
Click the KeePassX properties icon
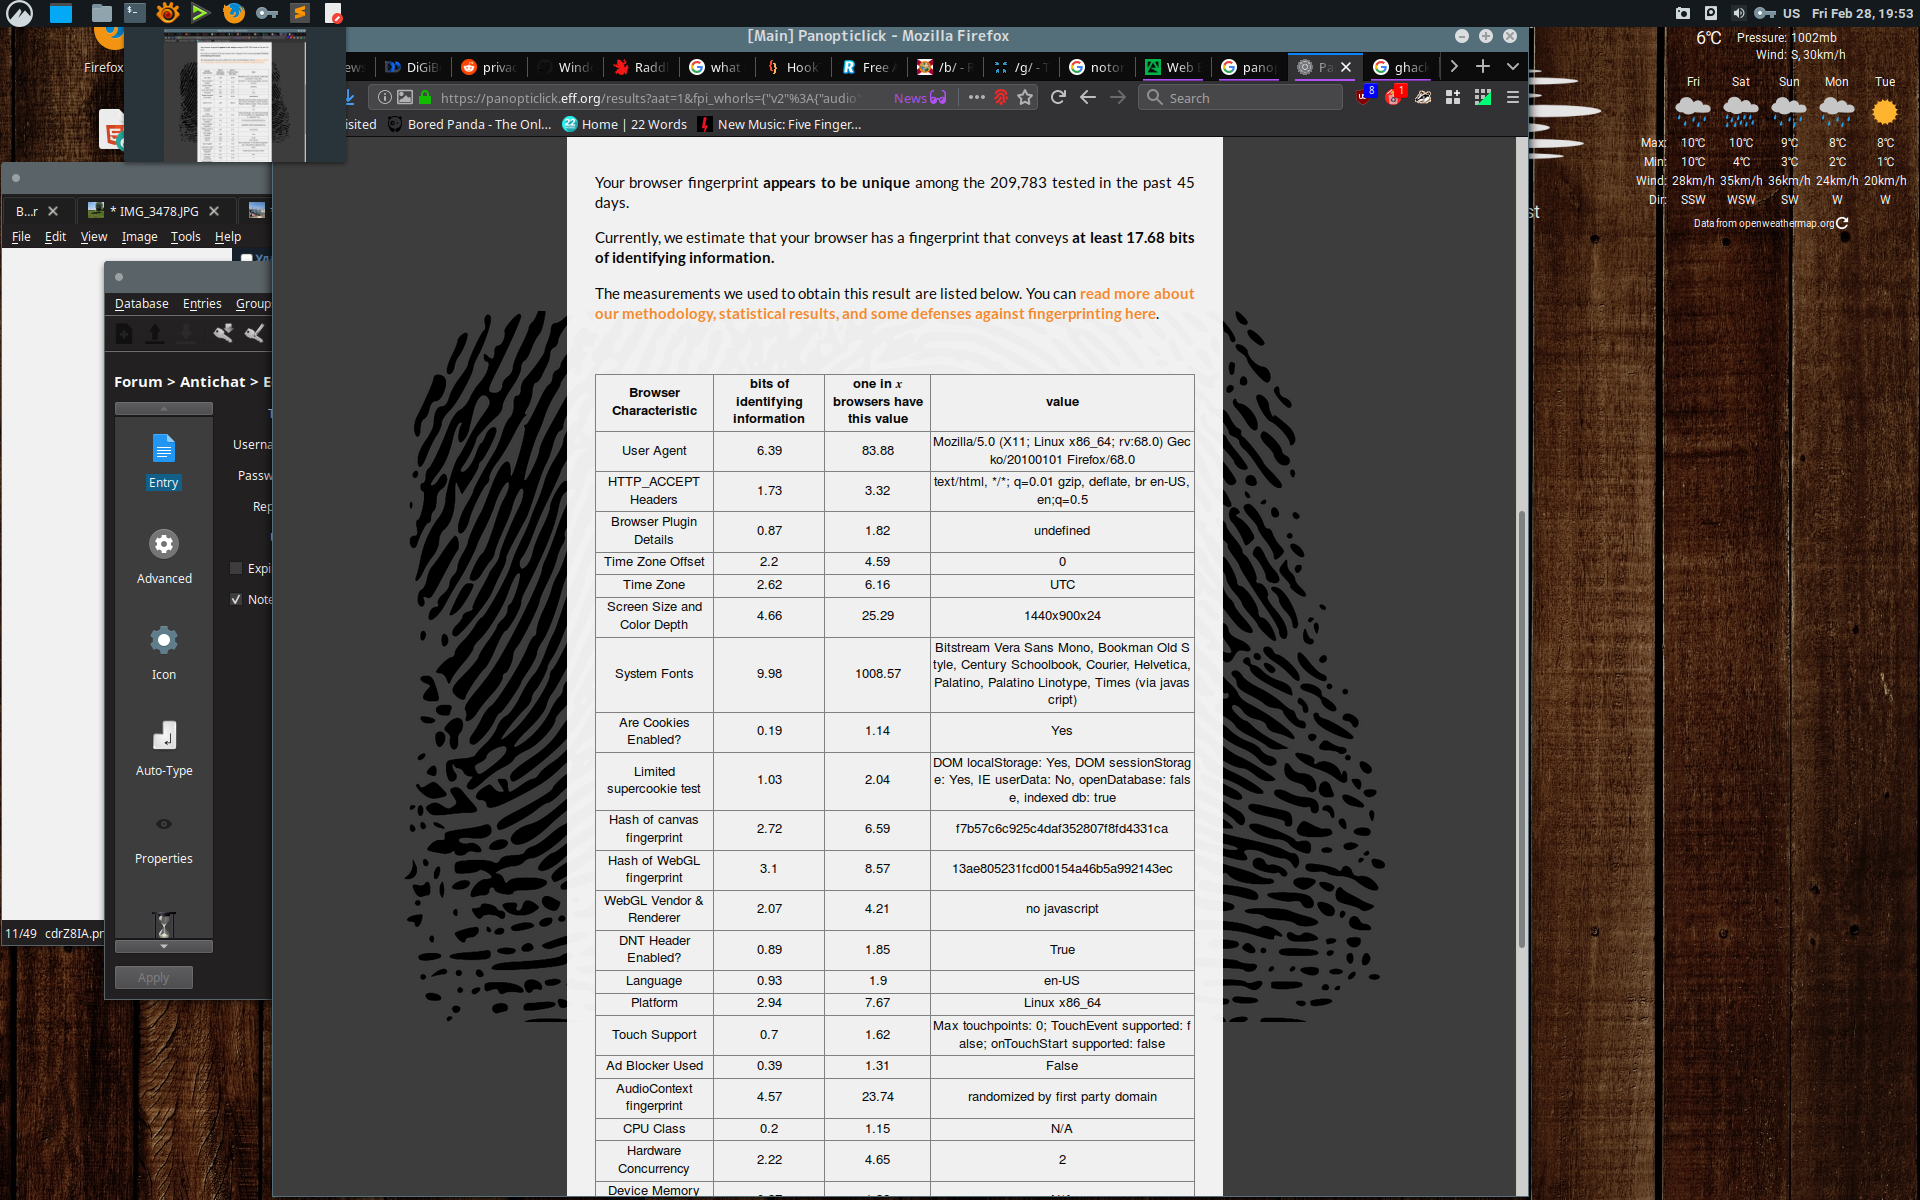click(x=163, y=824)
